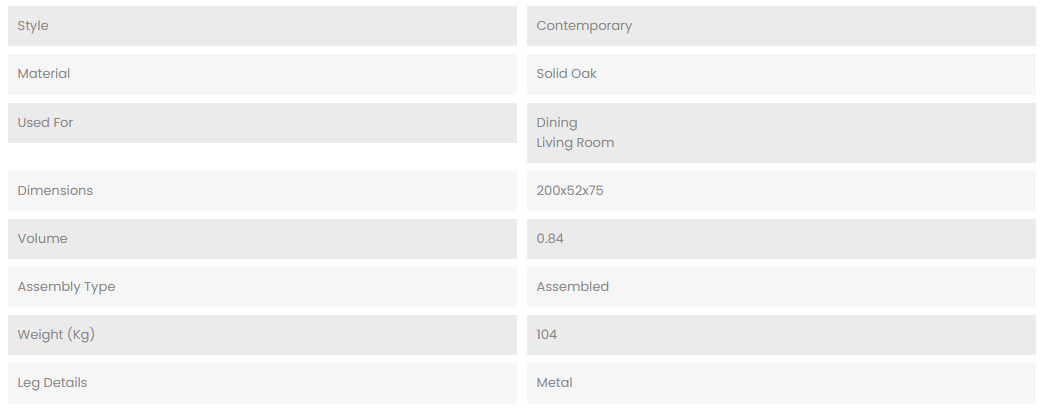Viewport: 1050px width, 412px height.
Task: Click the word Solid in Material value
Action: pyautogui.click(x=552, y=74)
